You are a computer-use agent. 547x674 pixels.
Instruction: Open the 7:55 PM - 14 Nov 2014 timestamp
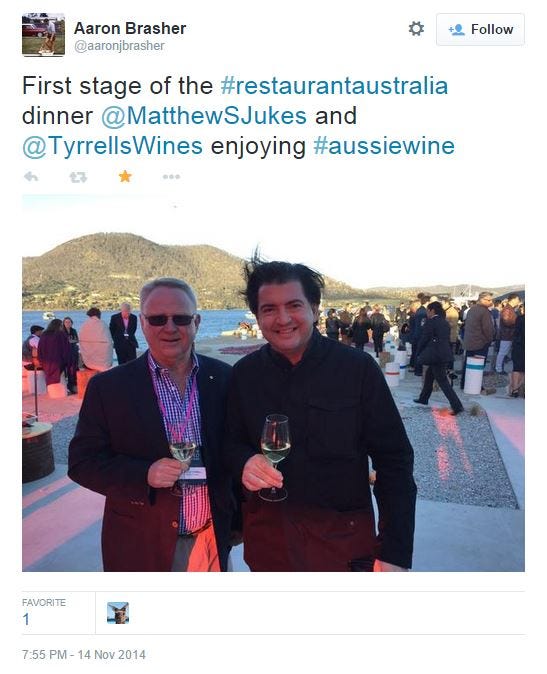coord(84,655)
